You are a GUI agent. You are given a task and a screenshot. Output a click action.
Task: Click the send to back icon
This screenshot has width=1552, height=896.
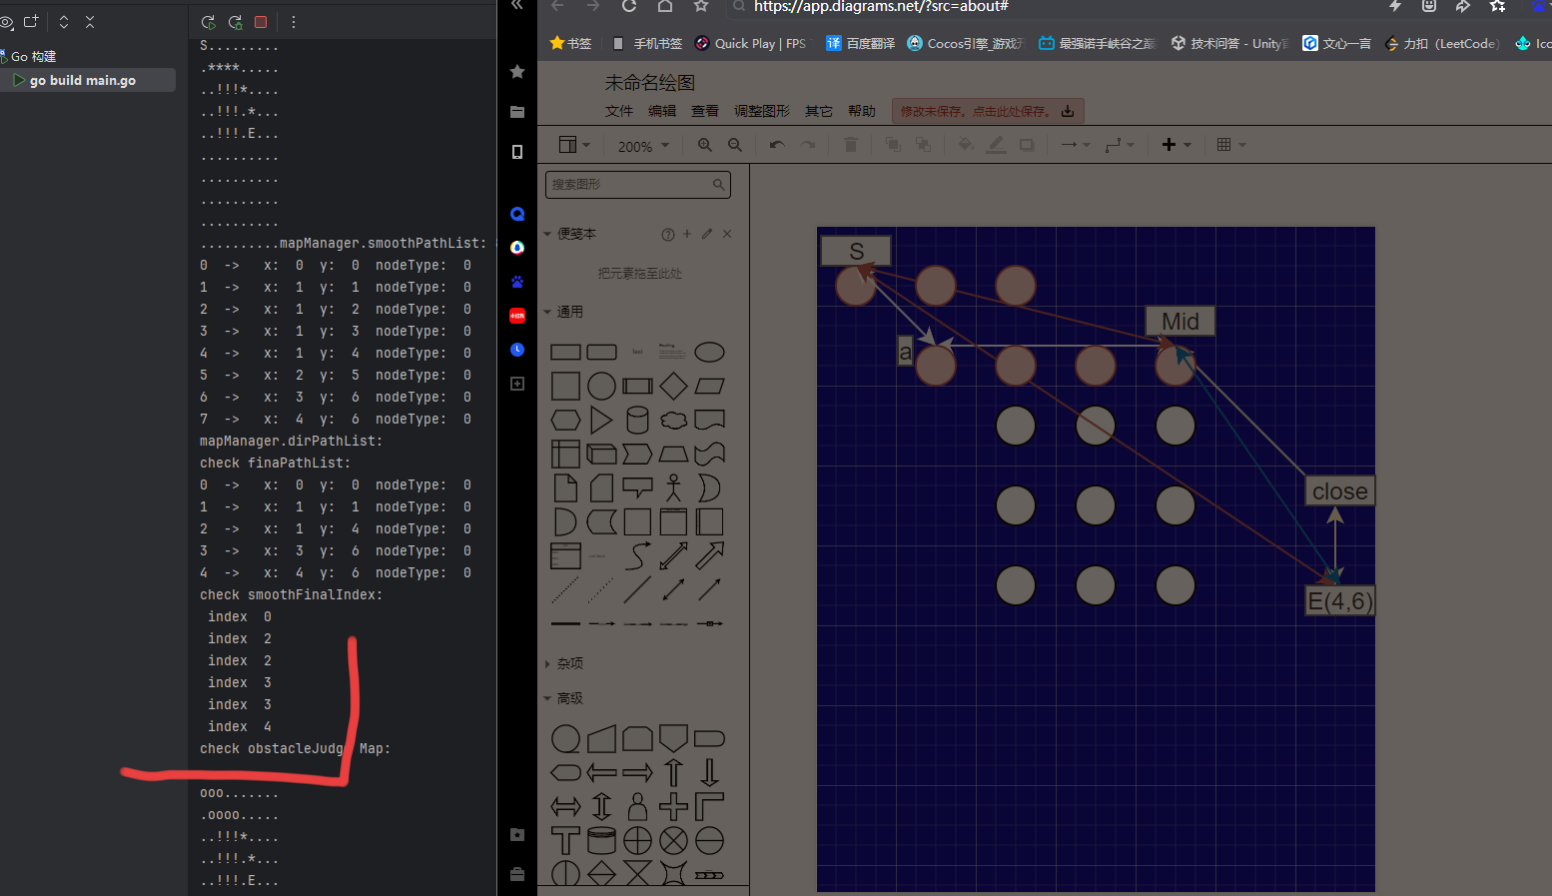click(923, 145)
